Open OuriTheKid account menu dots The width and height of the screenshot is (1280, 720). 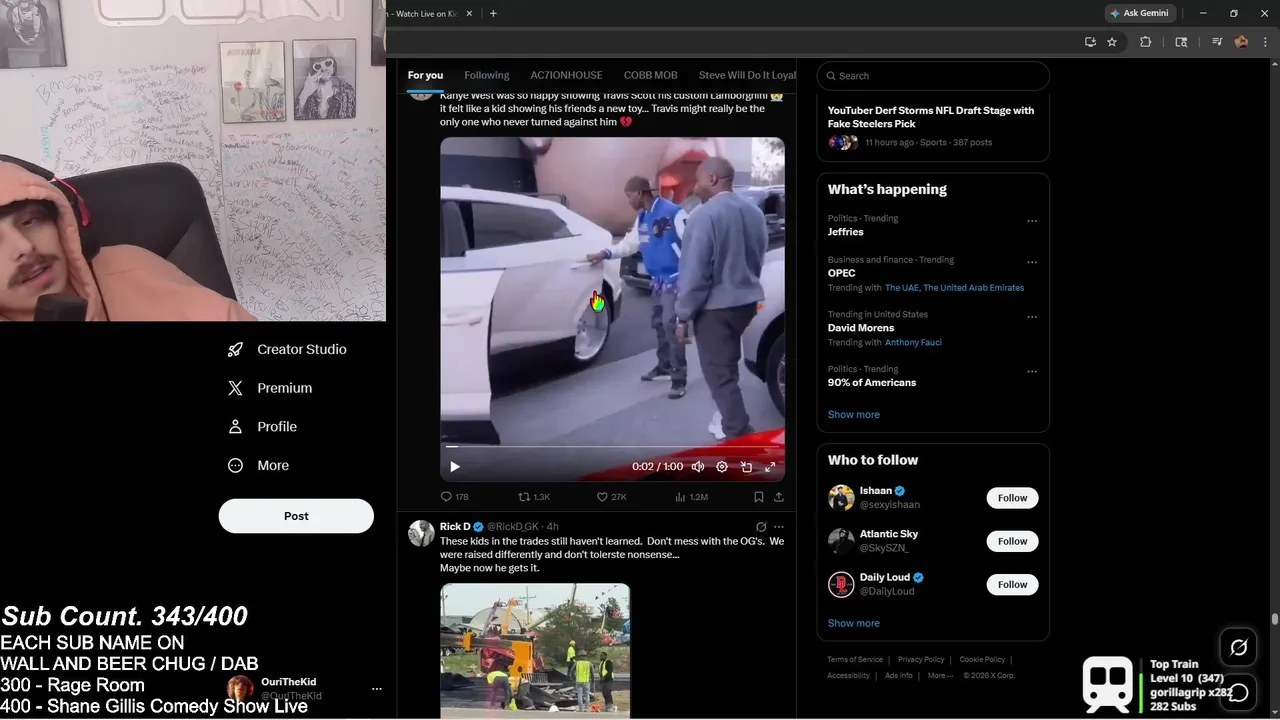(376, 689)
